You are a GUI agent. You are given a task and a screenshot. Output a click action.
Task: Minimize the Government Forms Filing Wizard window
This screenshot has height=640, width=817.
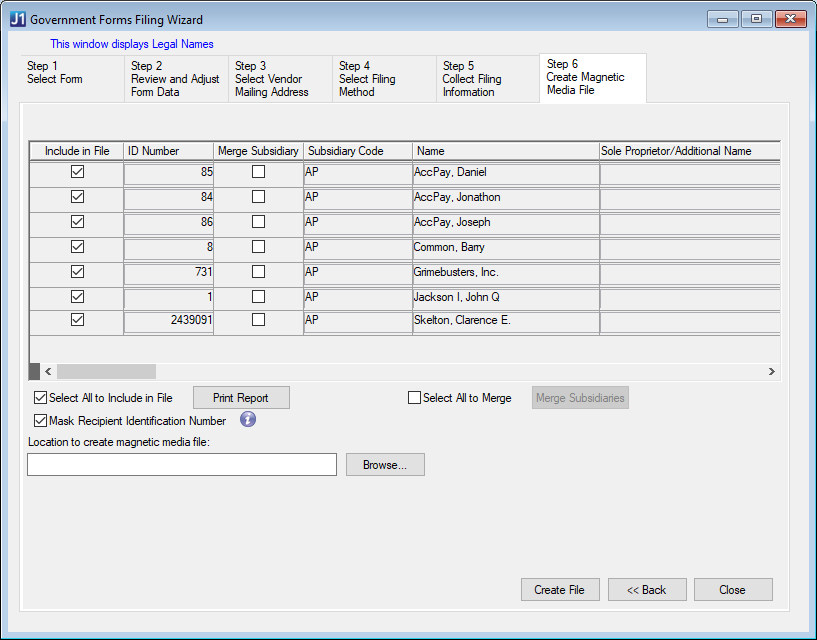tap(723, 19)
